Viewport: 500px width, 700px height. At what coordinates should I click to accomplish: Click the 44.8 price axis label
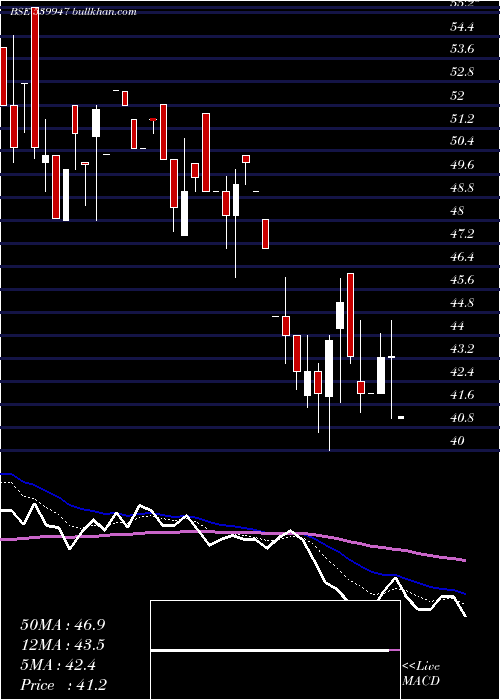[x=462, y=303]
